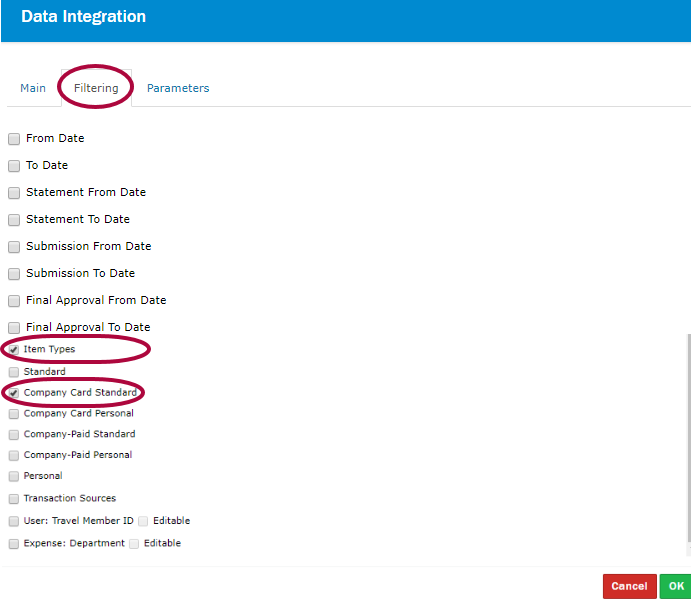Uncheck Company Card Standard checkbox
The image size is (691, 602).
coord(14,393)
